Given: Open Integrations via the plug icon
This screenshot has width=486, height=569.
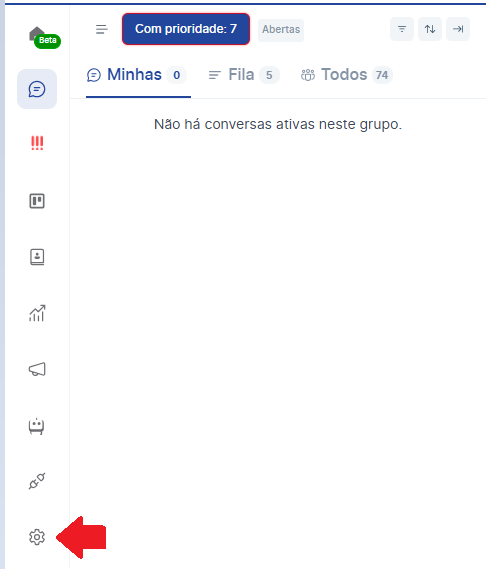Looking at the screenshot, I should point(37,481).
